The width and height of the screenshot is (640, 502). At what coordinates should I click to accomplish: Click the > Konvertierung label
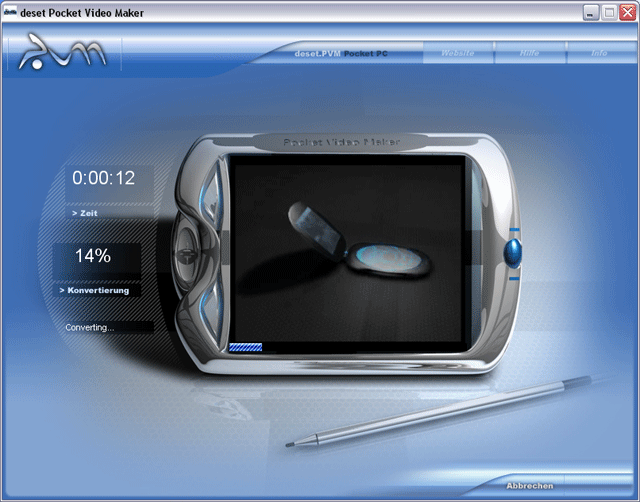tap(94, 291)
